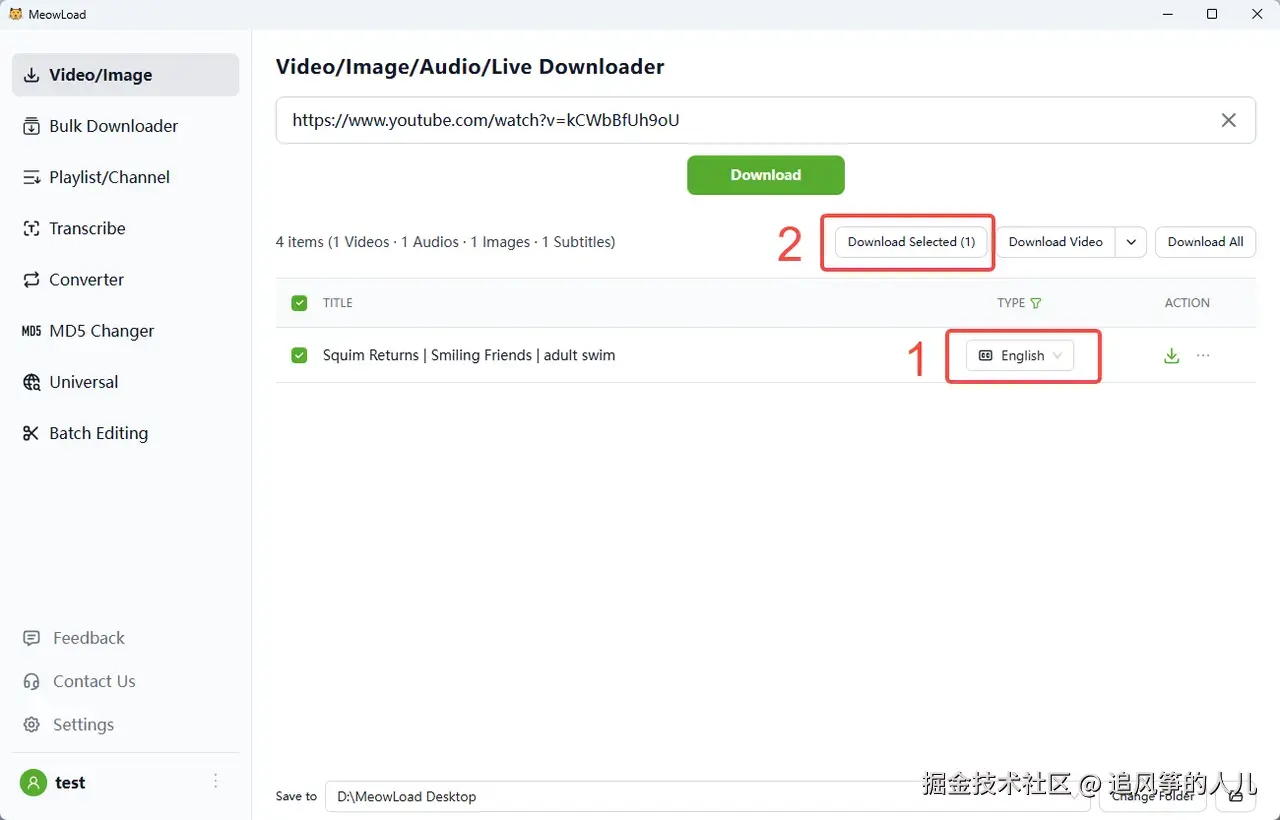Go to Playlist/Channel section
1280x820 pixels.
click(125, 177)
